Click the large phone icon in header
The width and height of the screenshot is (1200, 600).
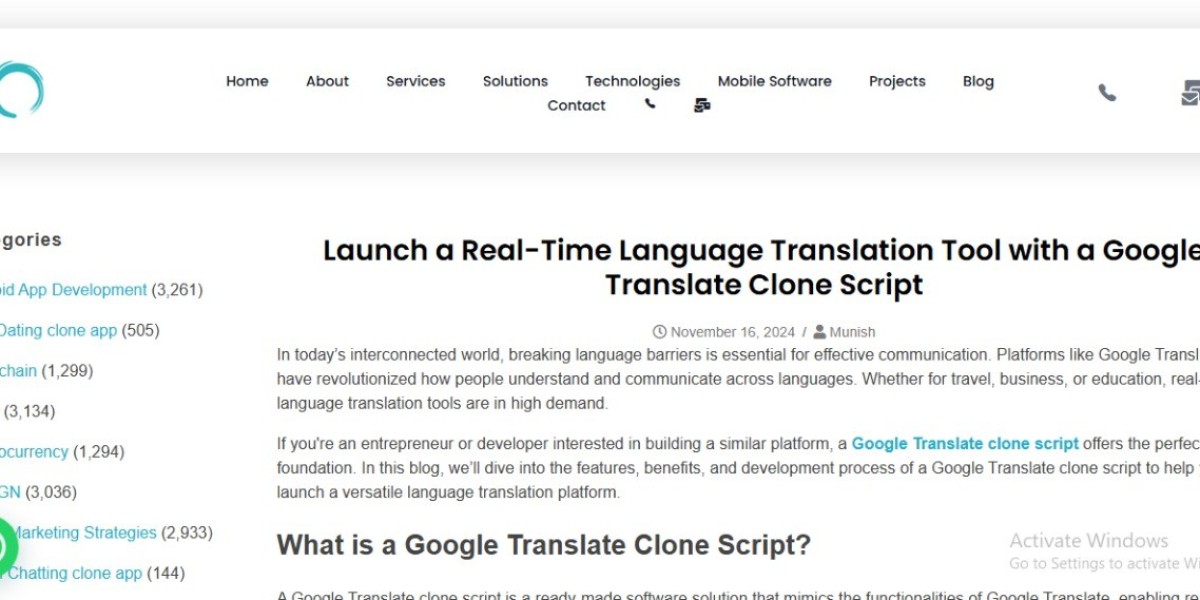[1107, 92]
